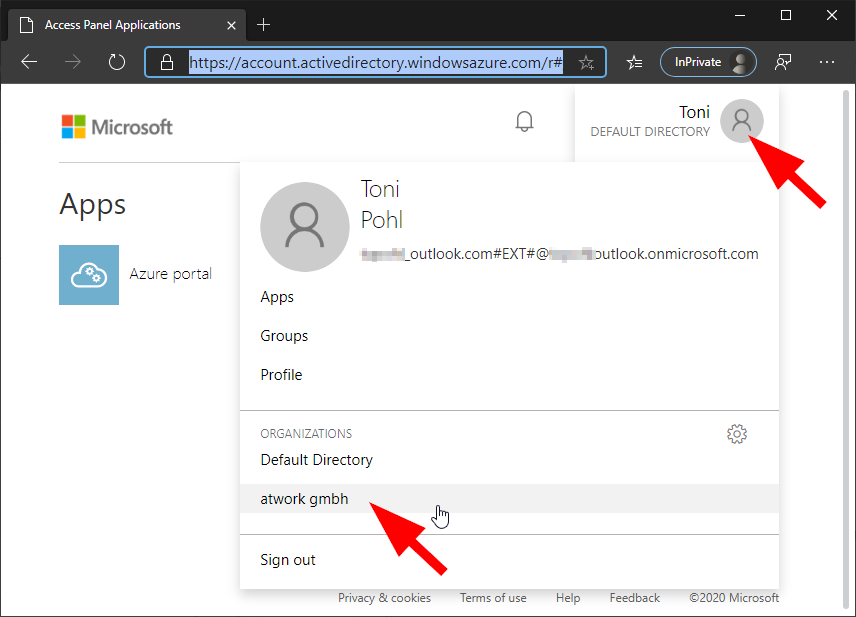Image resolution: width=856 pixels, height=617 pixels.
Task: Click the Microsoft logo
Action: [116, 127]
